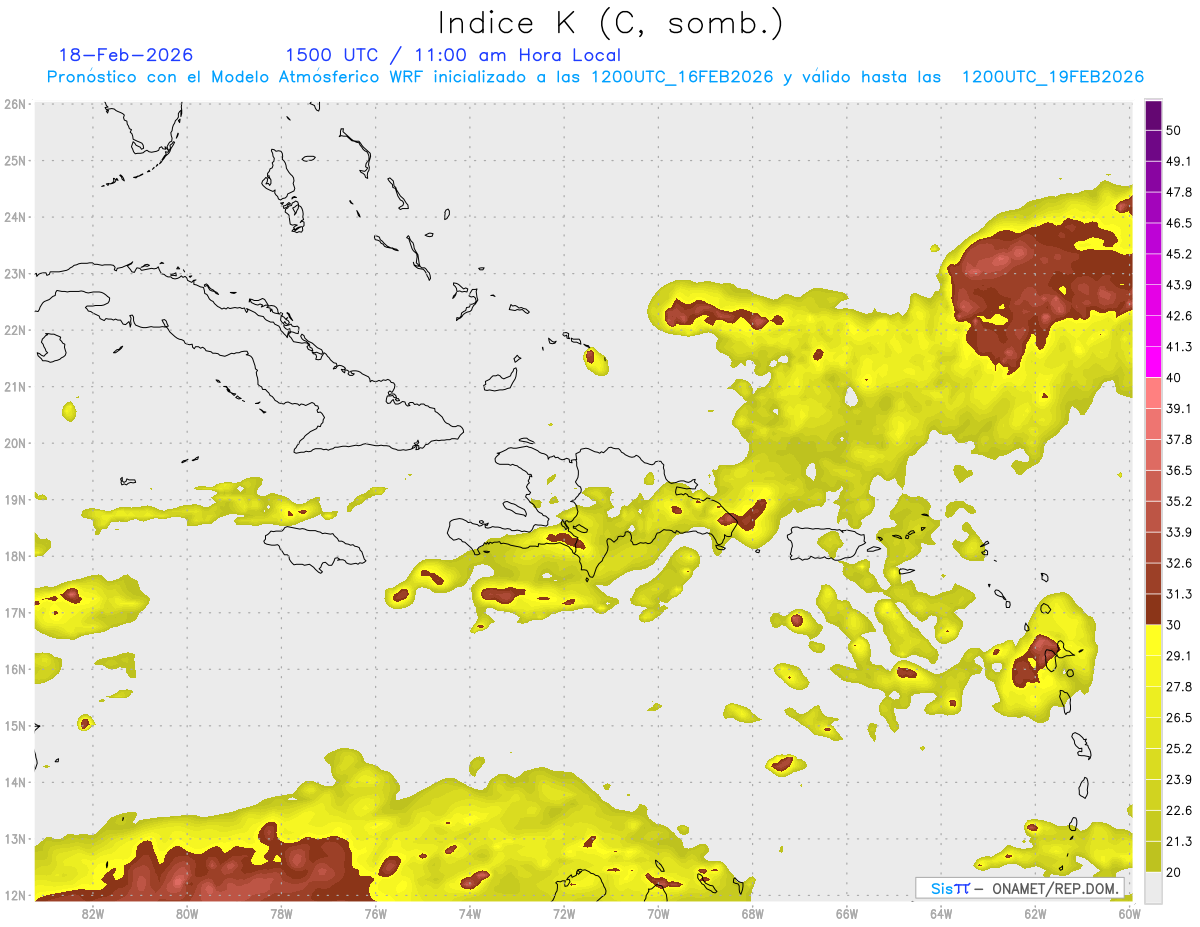Screen dimensions: 1200x927
Task: Click the colorbar value '46.5'
Action: coord(1178,223)
